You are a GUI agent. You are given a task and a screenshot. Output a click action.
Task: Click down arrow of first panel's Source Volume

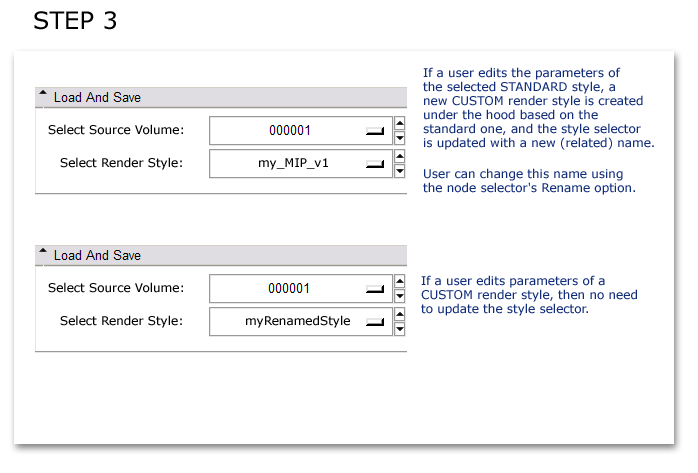(x=400, y=138)
